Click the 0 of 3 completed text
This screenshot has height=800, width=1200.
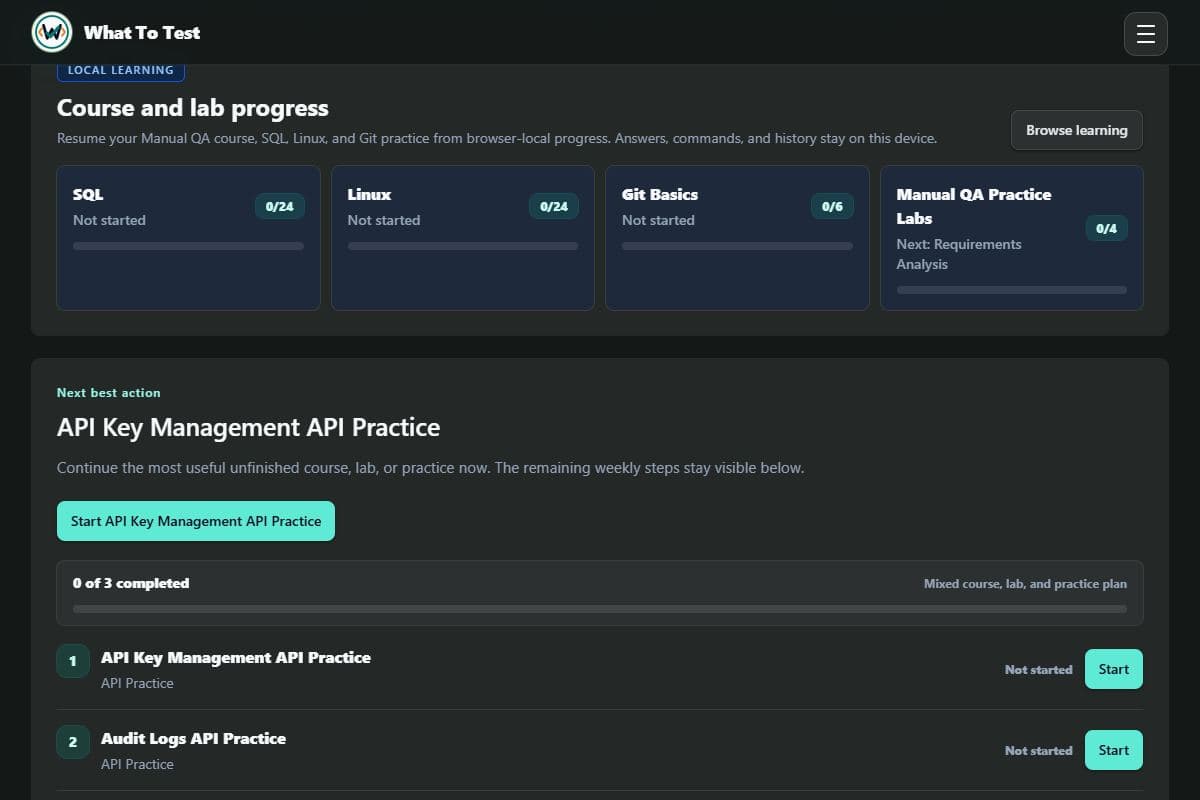[x=131, y=583]
